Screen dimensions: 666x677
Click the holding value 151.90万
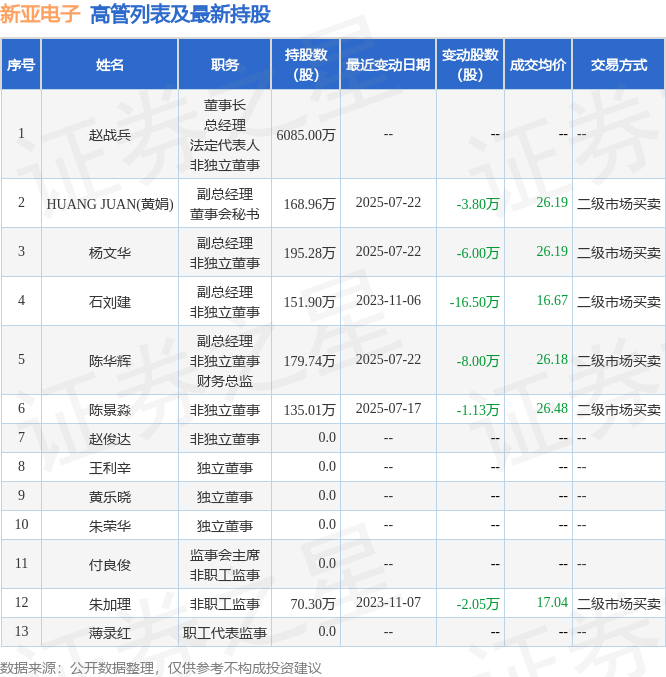(309, 302)
